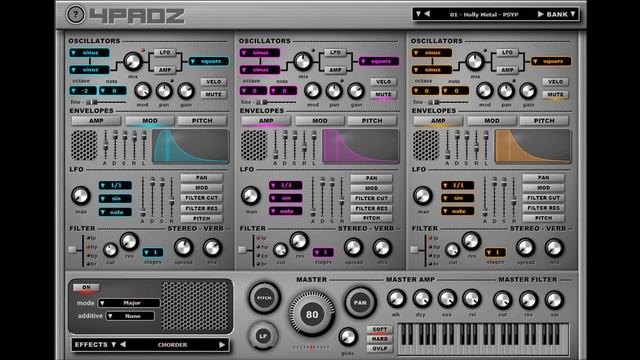Click orange LFO FILTER RES button
Viewport: 640px width, 360px height.
(543, 208)
